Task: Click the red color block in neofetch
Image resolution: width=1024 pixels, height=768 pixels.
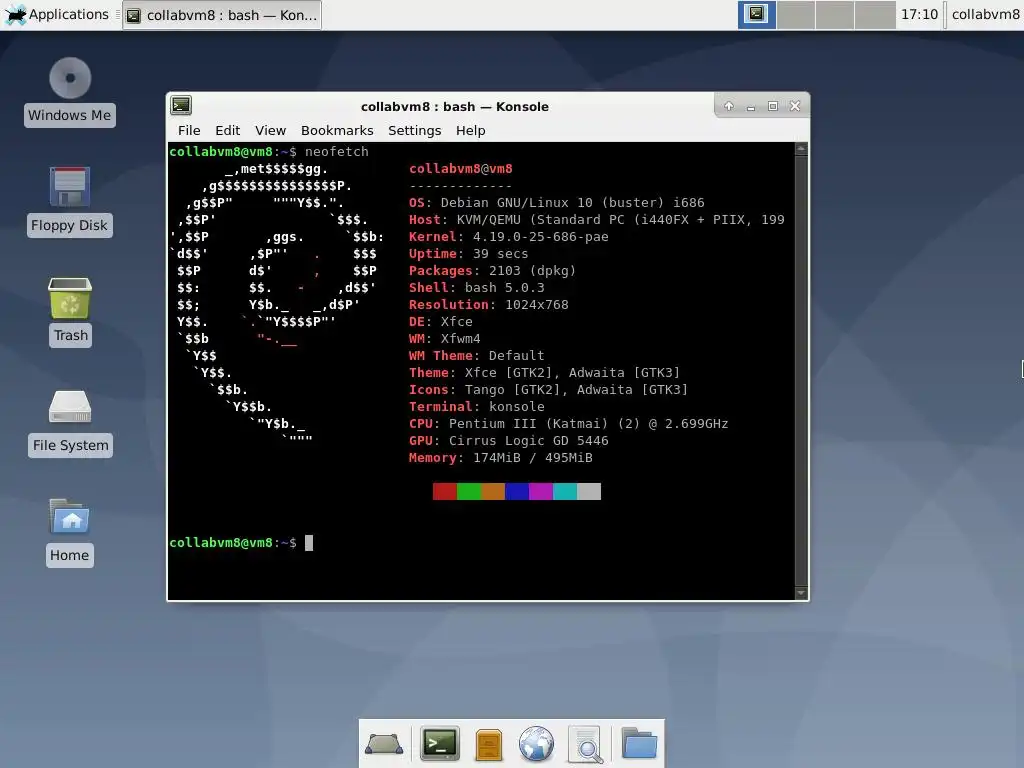Action: 445,492
